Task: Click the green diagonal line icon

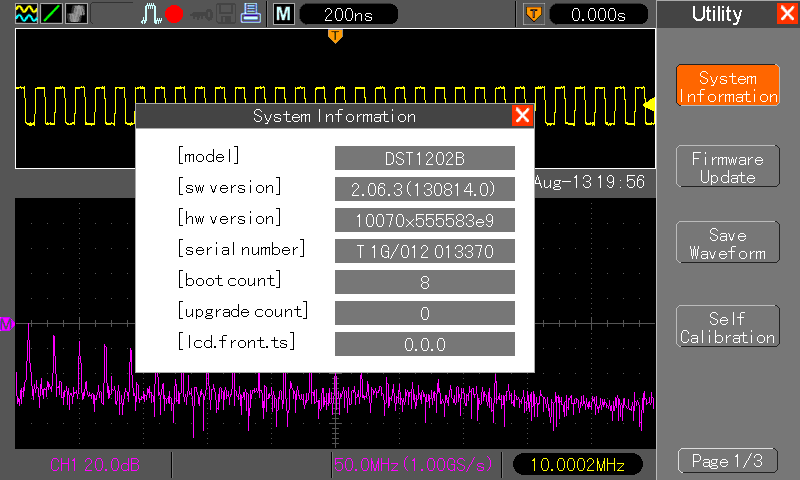Action: click(52, 13)
